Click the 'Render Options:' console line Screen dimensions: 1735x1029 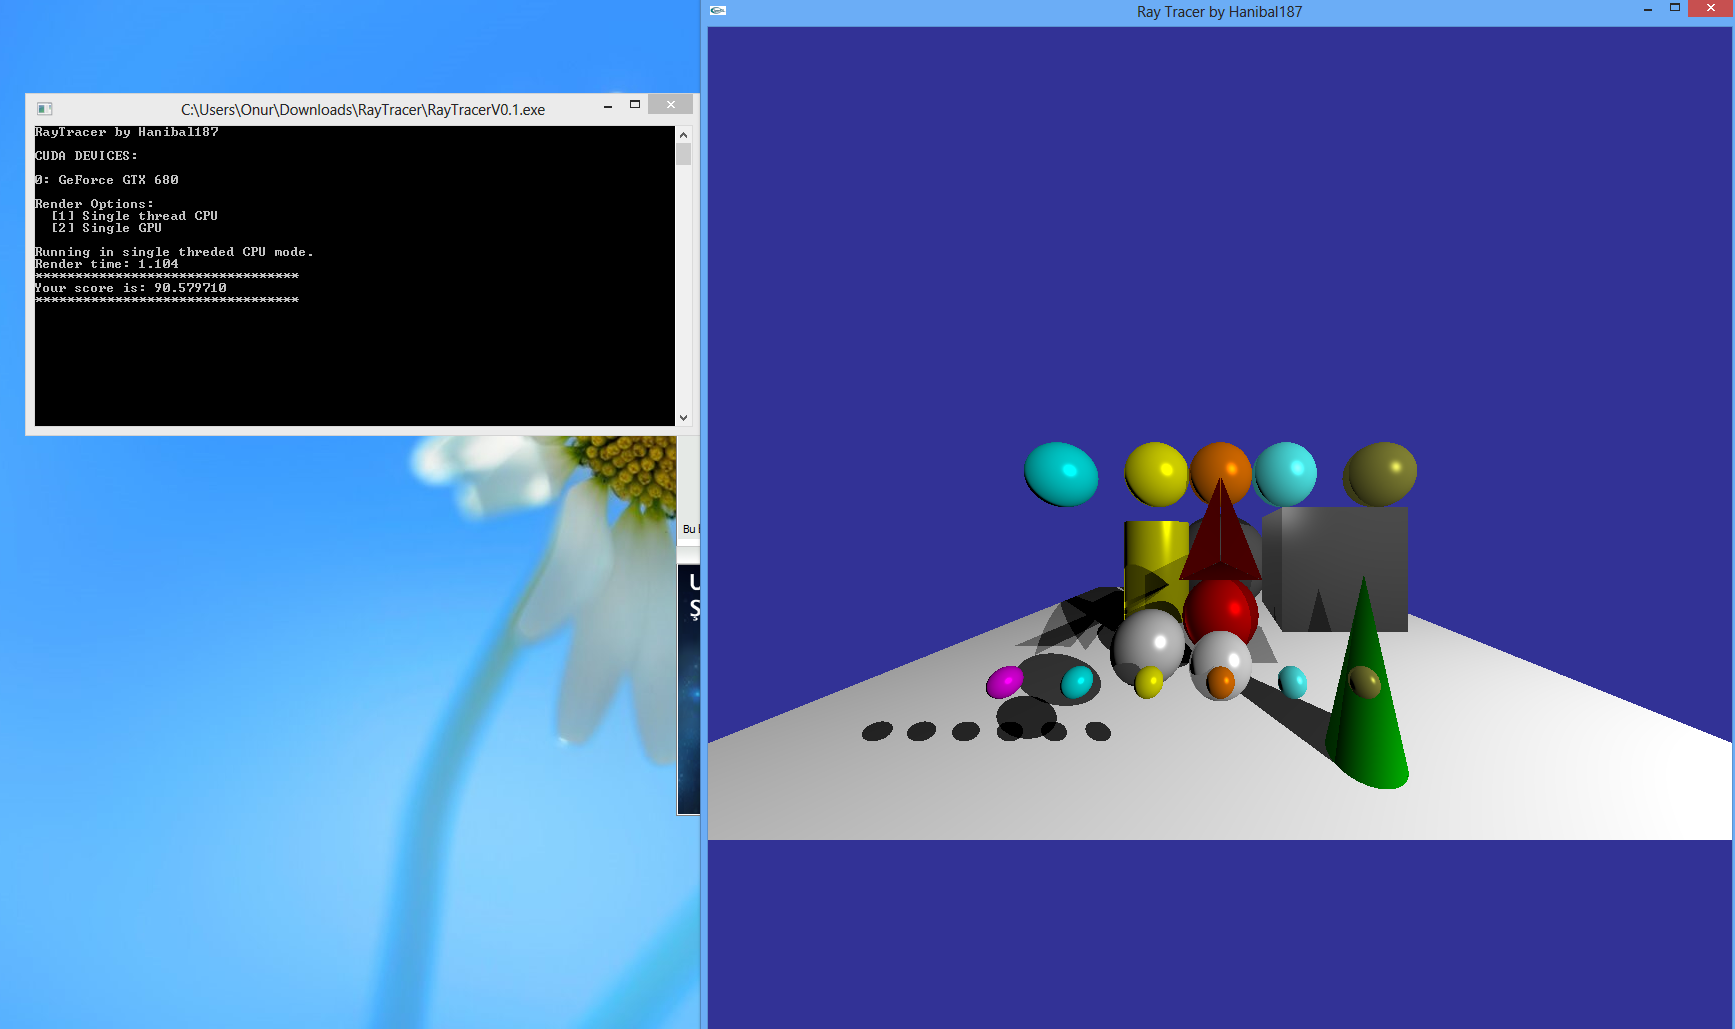(x=94, y=204)
